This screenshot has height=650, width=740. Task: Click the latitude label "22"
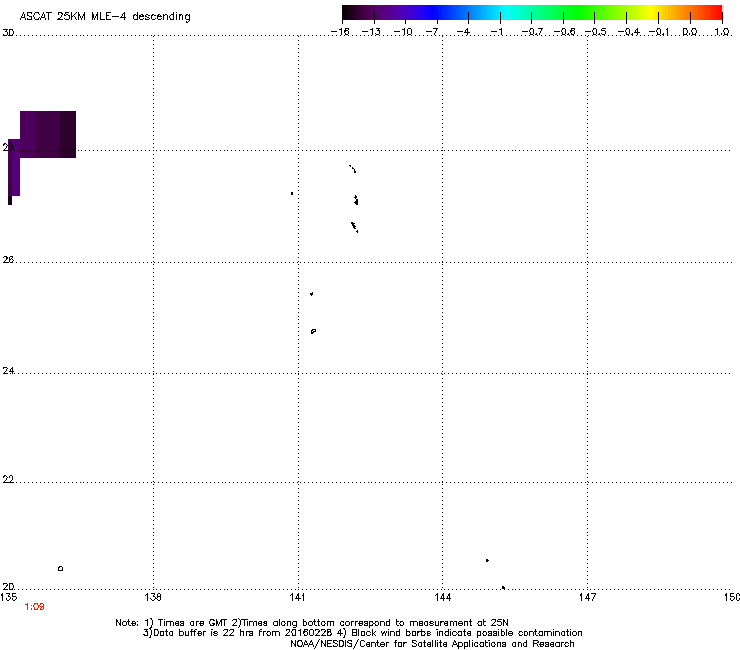8,480
